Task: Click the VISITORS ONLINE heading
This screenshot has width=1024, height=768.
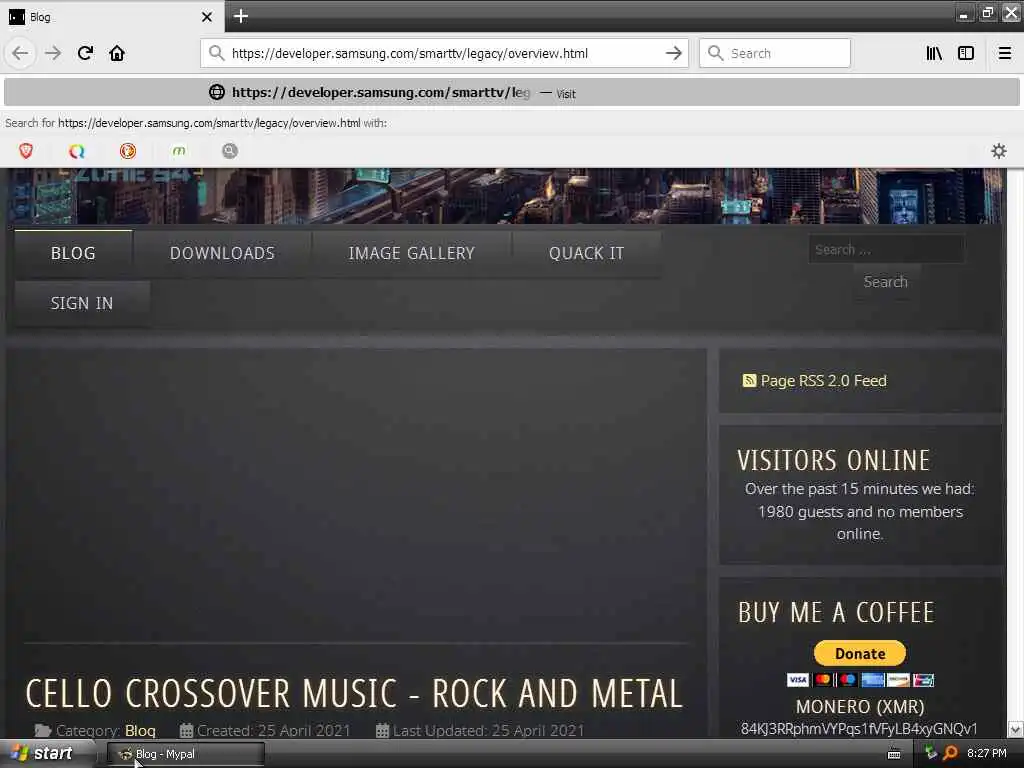Action: click(x=833, y=460)
